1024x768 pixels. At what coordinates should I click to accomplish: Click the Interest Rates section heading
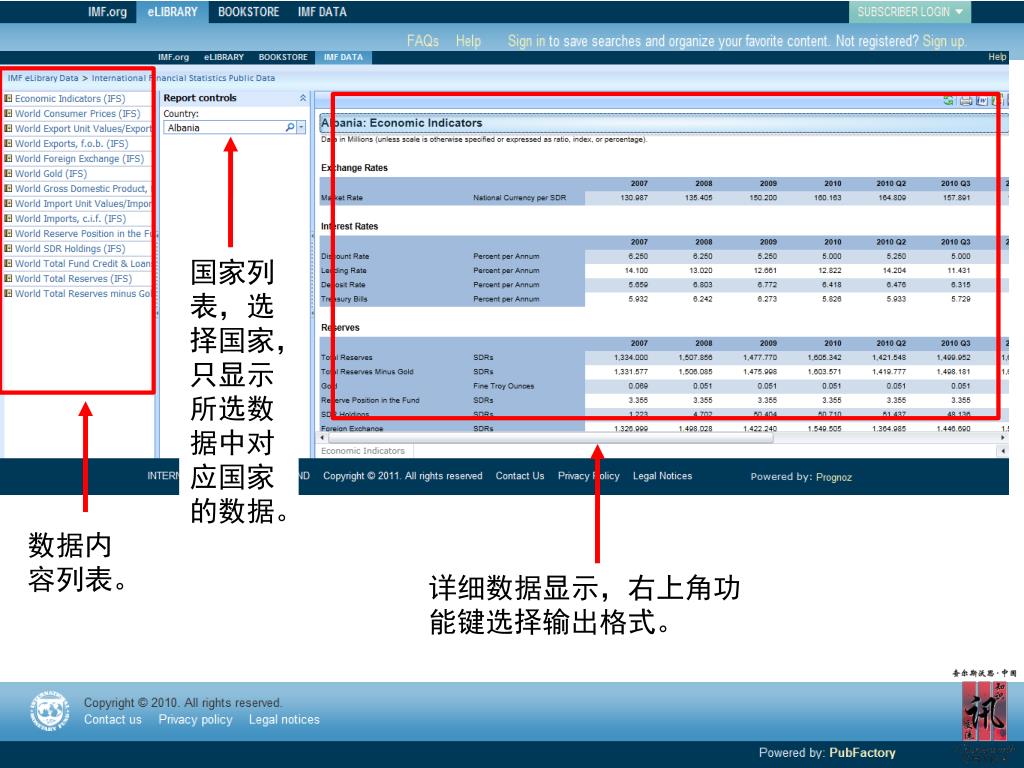[349, 227]
